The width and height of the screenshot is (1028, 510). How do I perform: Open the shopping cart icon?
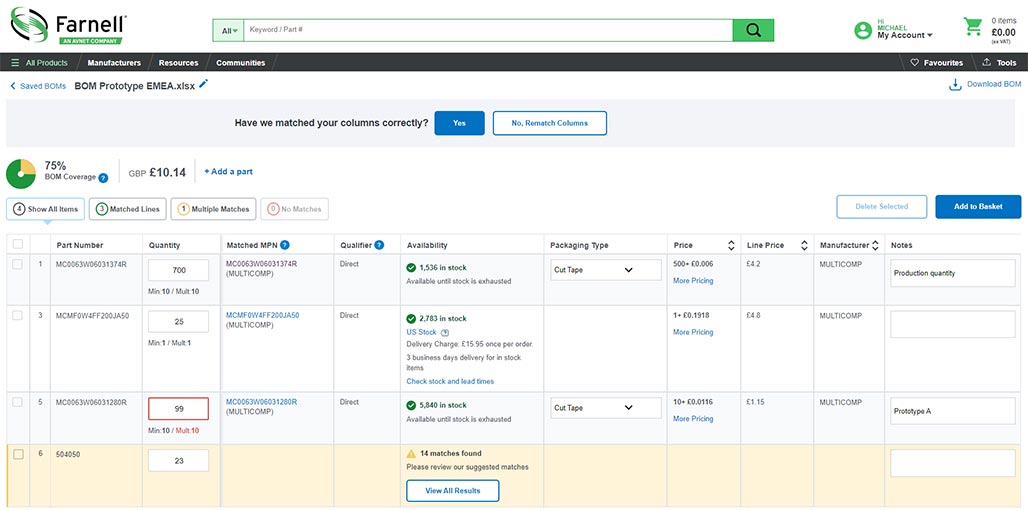(972, 27)
